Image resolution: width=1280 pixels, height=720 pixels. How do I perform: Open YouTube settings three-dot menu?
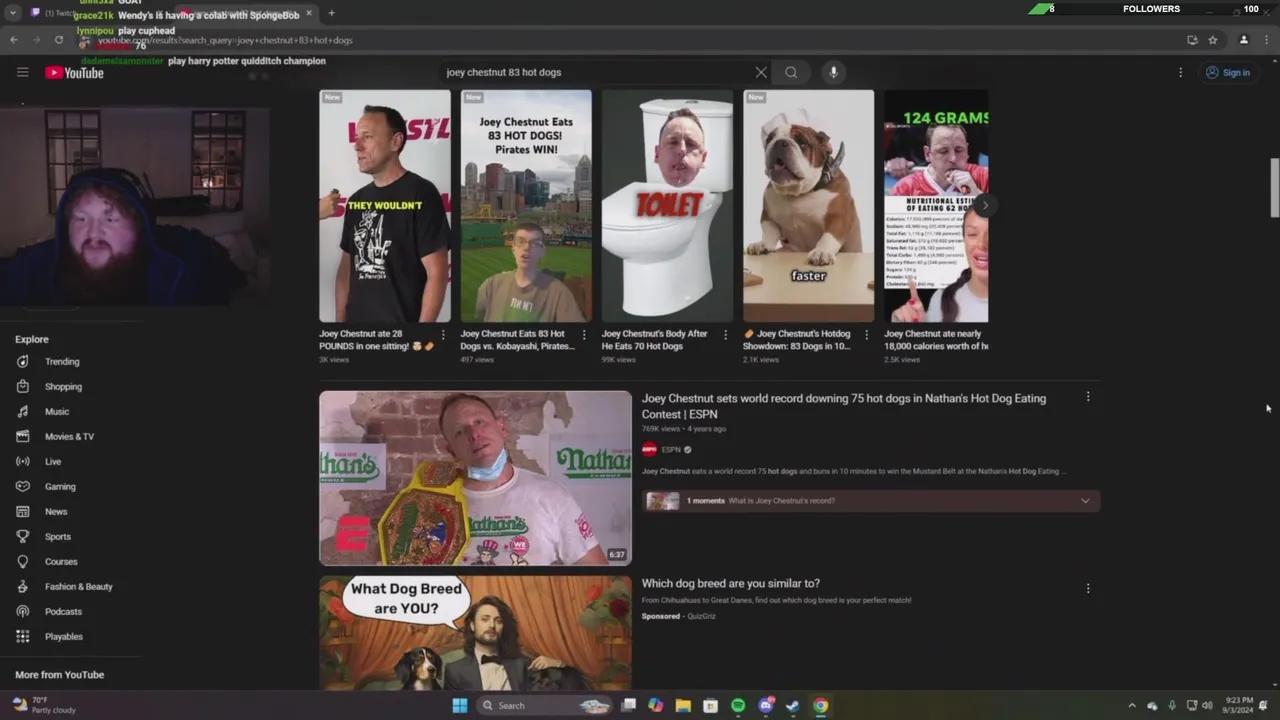(1180, 72)
